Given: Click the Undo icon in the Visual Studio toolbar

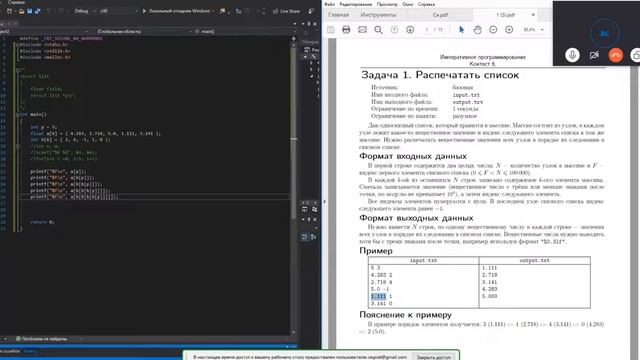Looking at the screenshot, I should [x=48, y=11].
